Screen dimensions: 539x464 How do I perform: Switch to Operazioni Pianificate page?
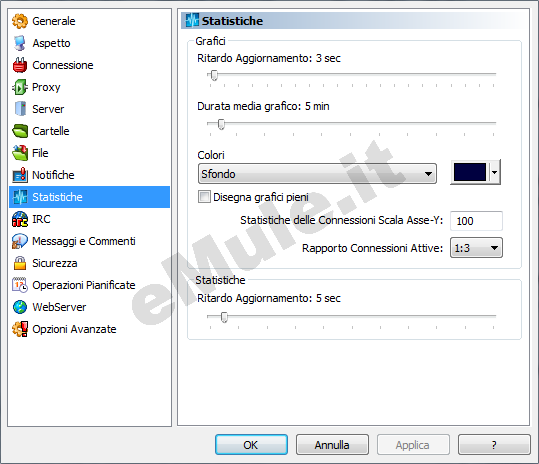84,285
